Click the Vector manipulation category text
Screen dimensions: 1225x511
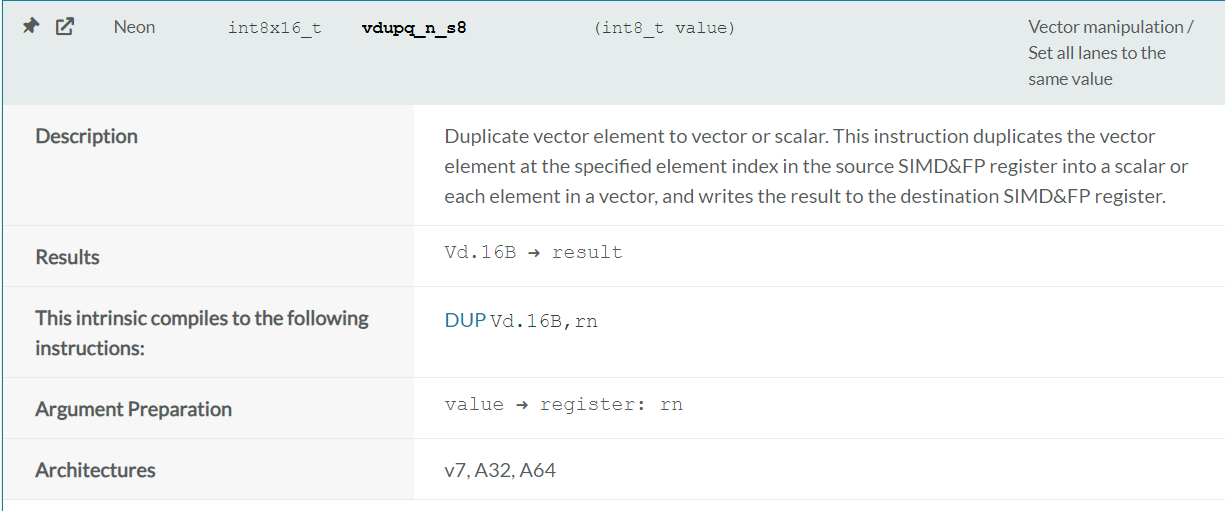click(x=1110, y=27)
